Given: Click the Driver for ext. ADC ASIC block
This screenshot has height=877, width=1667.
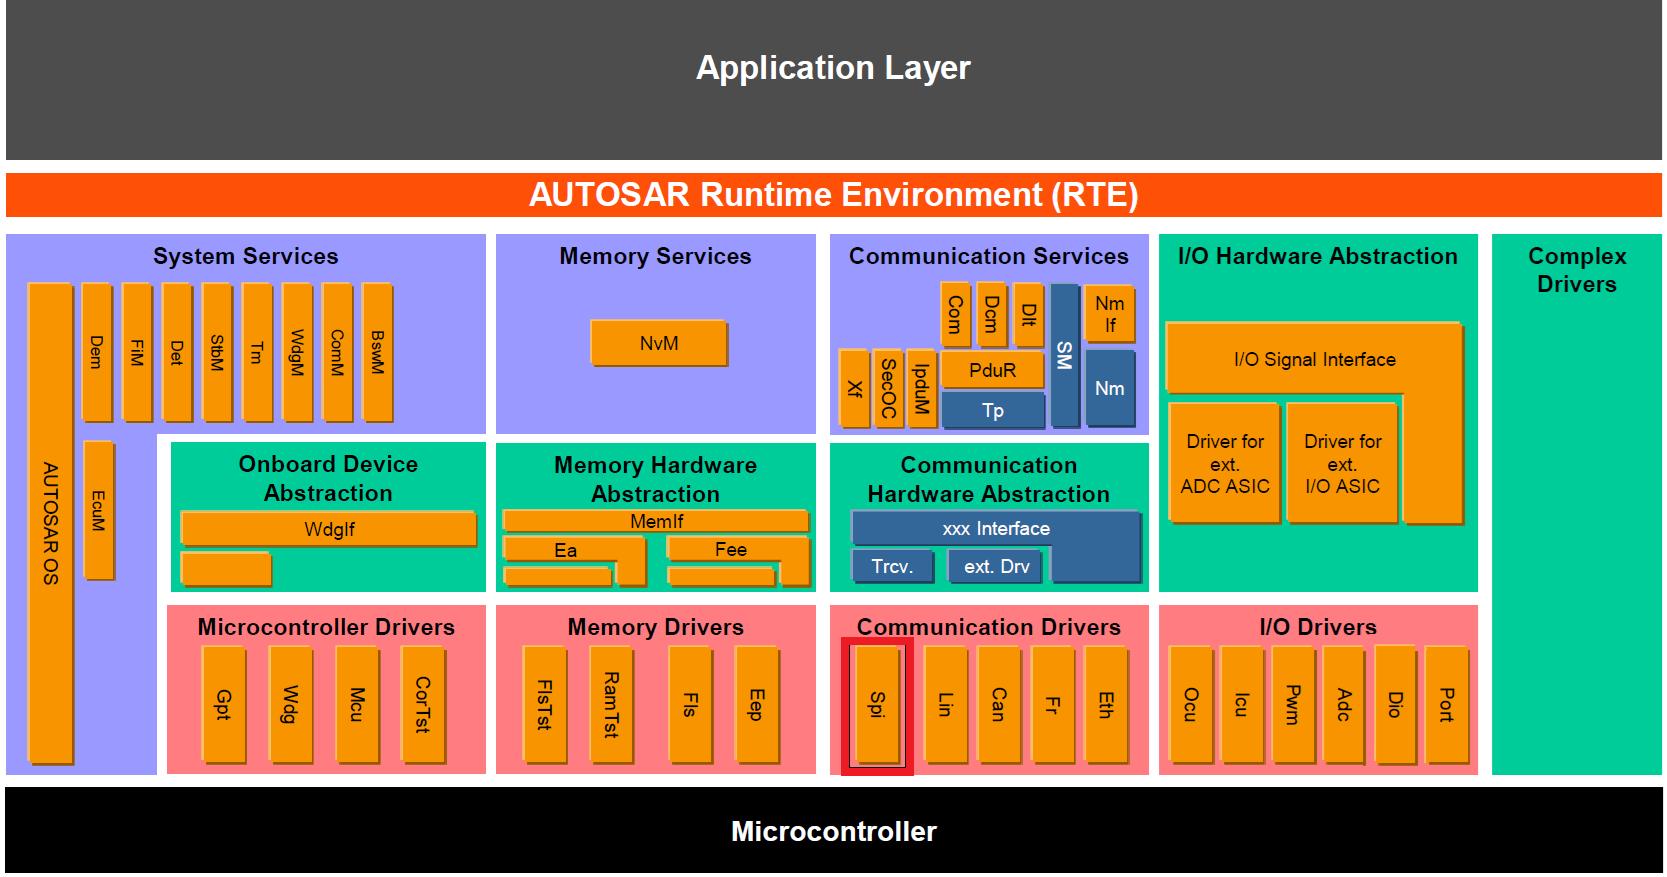Looking at the screenshot, I should [1224, 463].
